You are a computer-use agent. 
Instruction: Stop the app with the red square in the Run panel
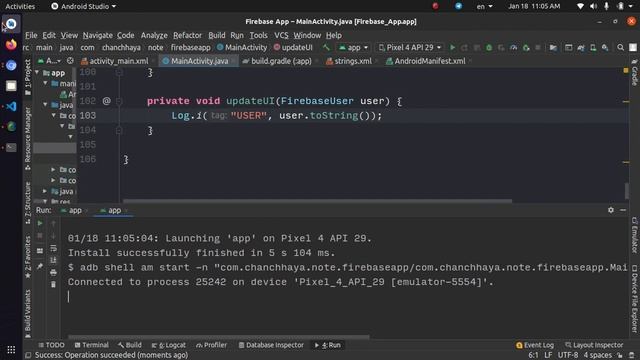click(40, 236)
